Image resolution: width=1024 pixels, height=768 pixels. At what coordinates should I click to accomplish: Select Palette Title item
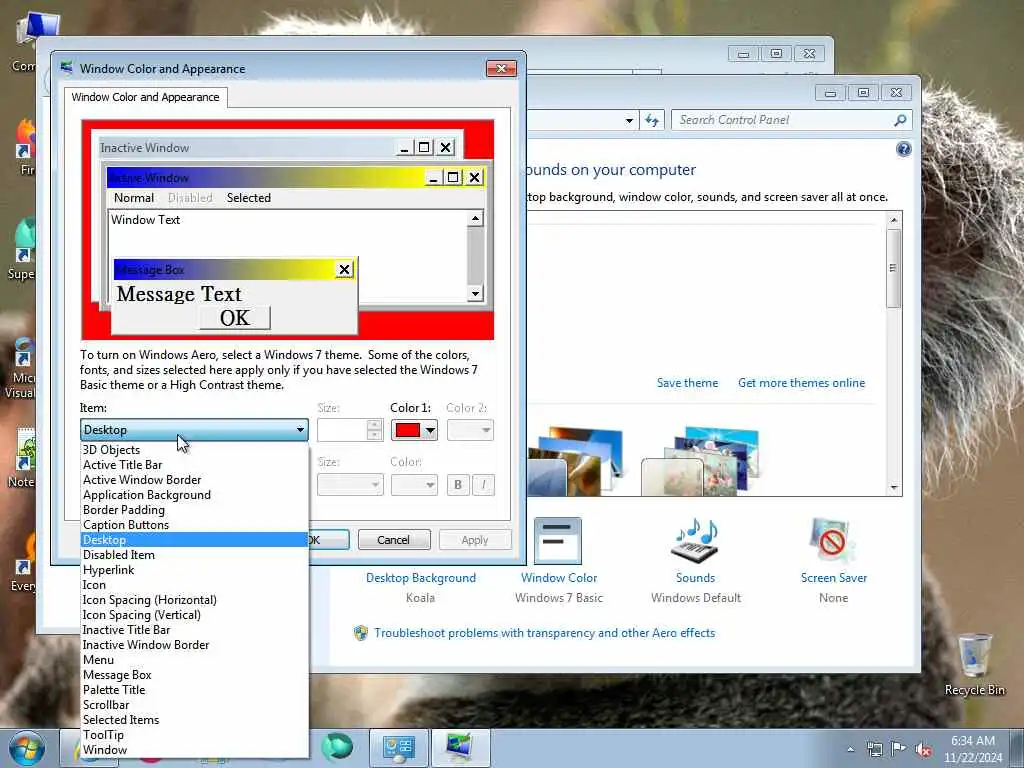(195, 690)
